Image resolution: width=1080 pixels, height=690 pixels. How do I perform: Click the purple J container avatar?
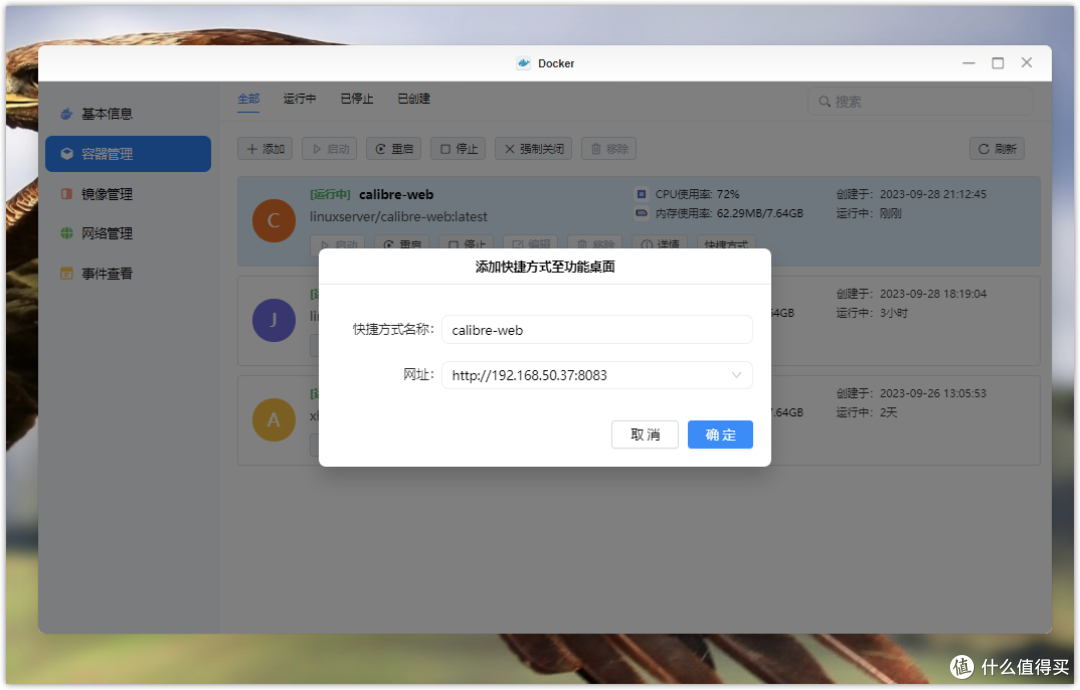point(273,320)
